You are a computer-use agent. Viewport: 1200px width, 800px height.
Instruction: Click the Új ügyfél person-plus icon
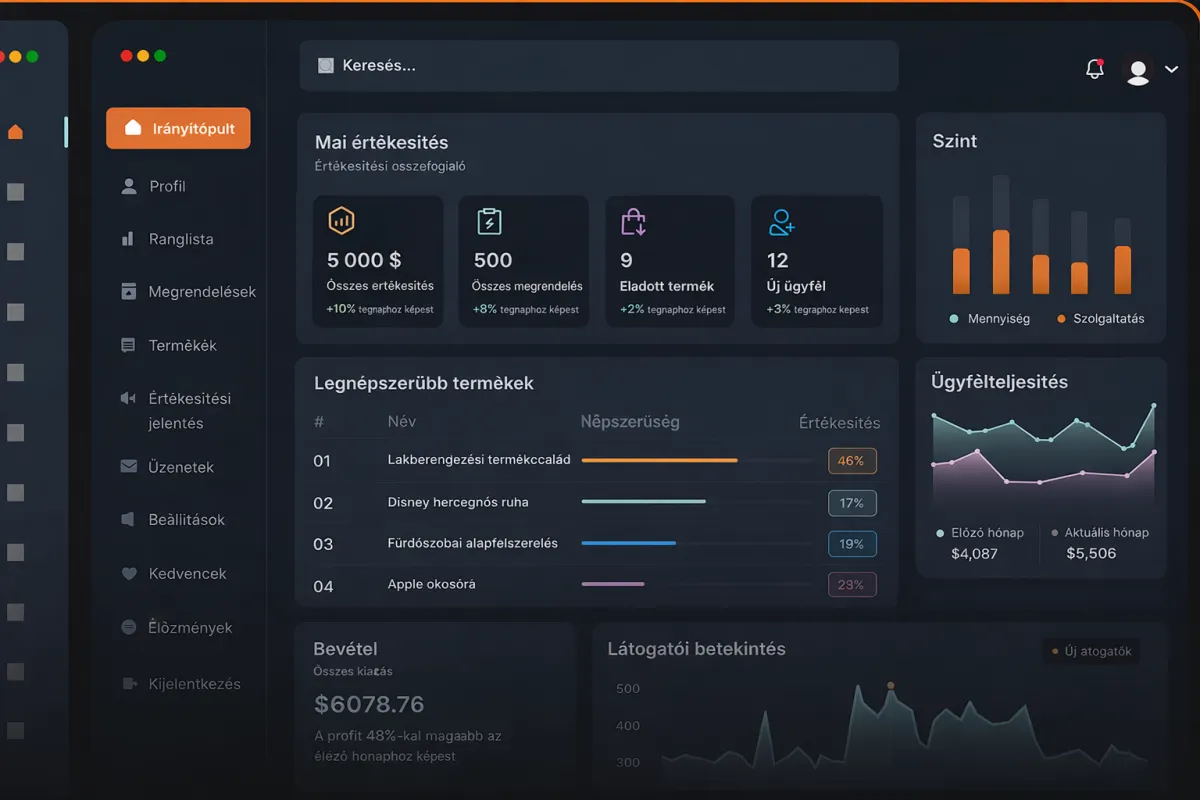(781, 222)
